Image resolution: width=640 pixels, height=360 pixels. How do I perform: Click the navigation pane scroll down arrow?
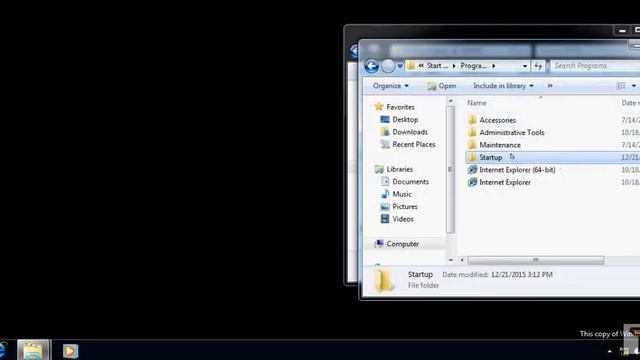click(451, 260)
